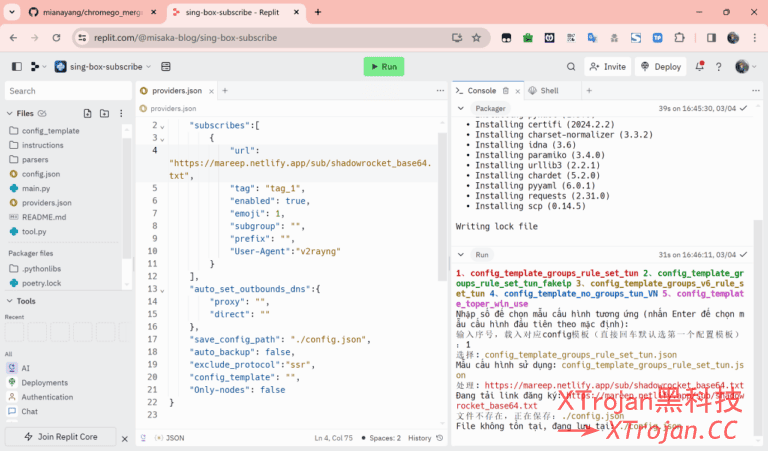Image resolution: width=768 pixels, height=451 pixels.
Task: Bookmark this page with the star icon
Action: (477, 38)
